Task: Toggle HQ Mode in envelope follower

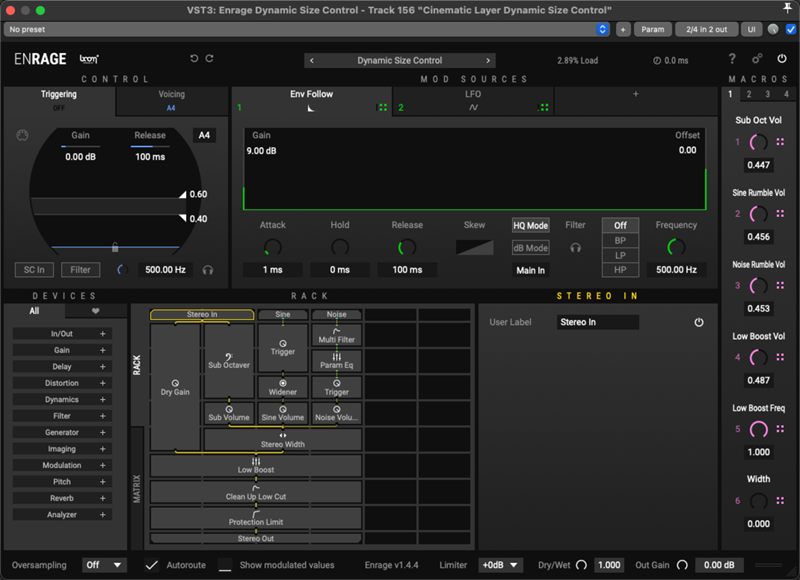Action: [x=530, y=226]
